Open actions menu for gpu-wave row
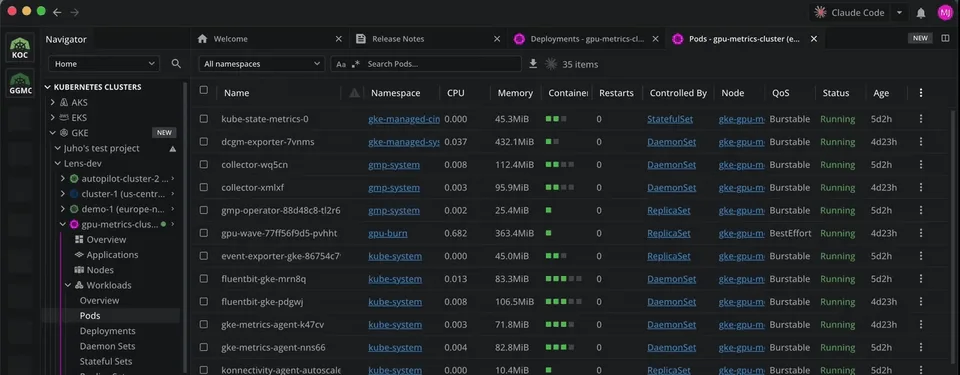 click(x=921, y=233)
